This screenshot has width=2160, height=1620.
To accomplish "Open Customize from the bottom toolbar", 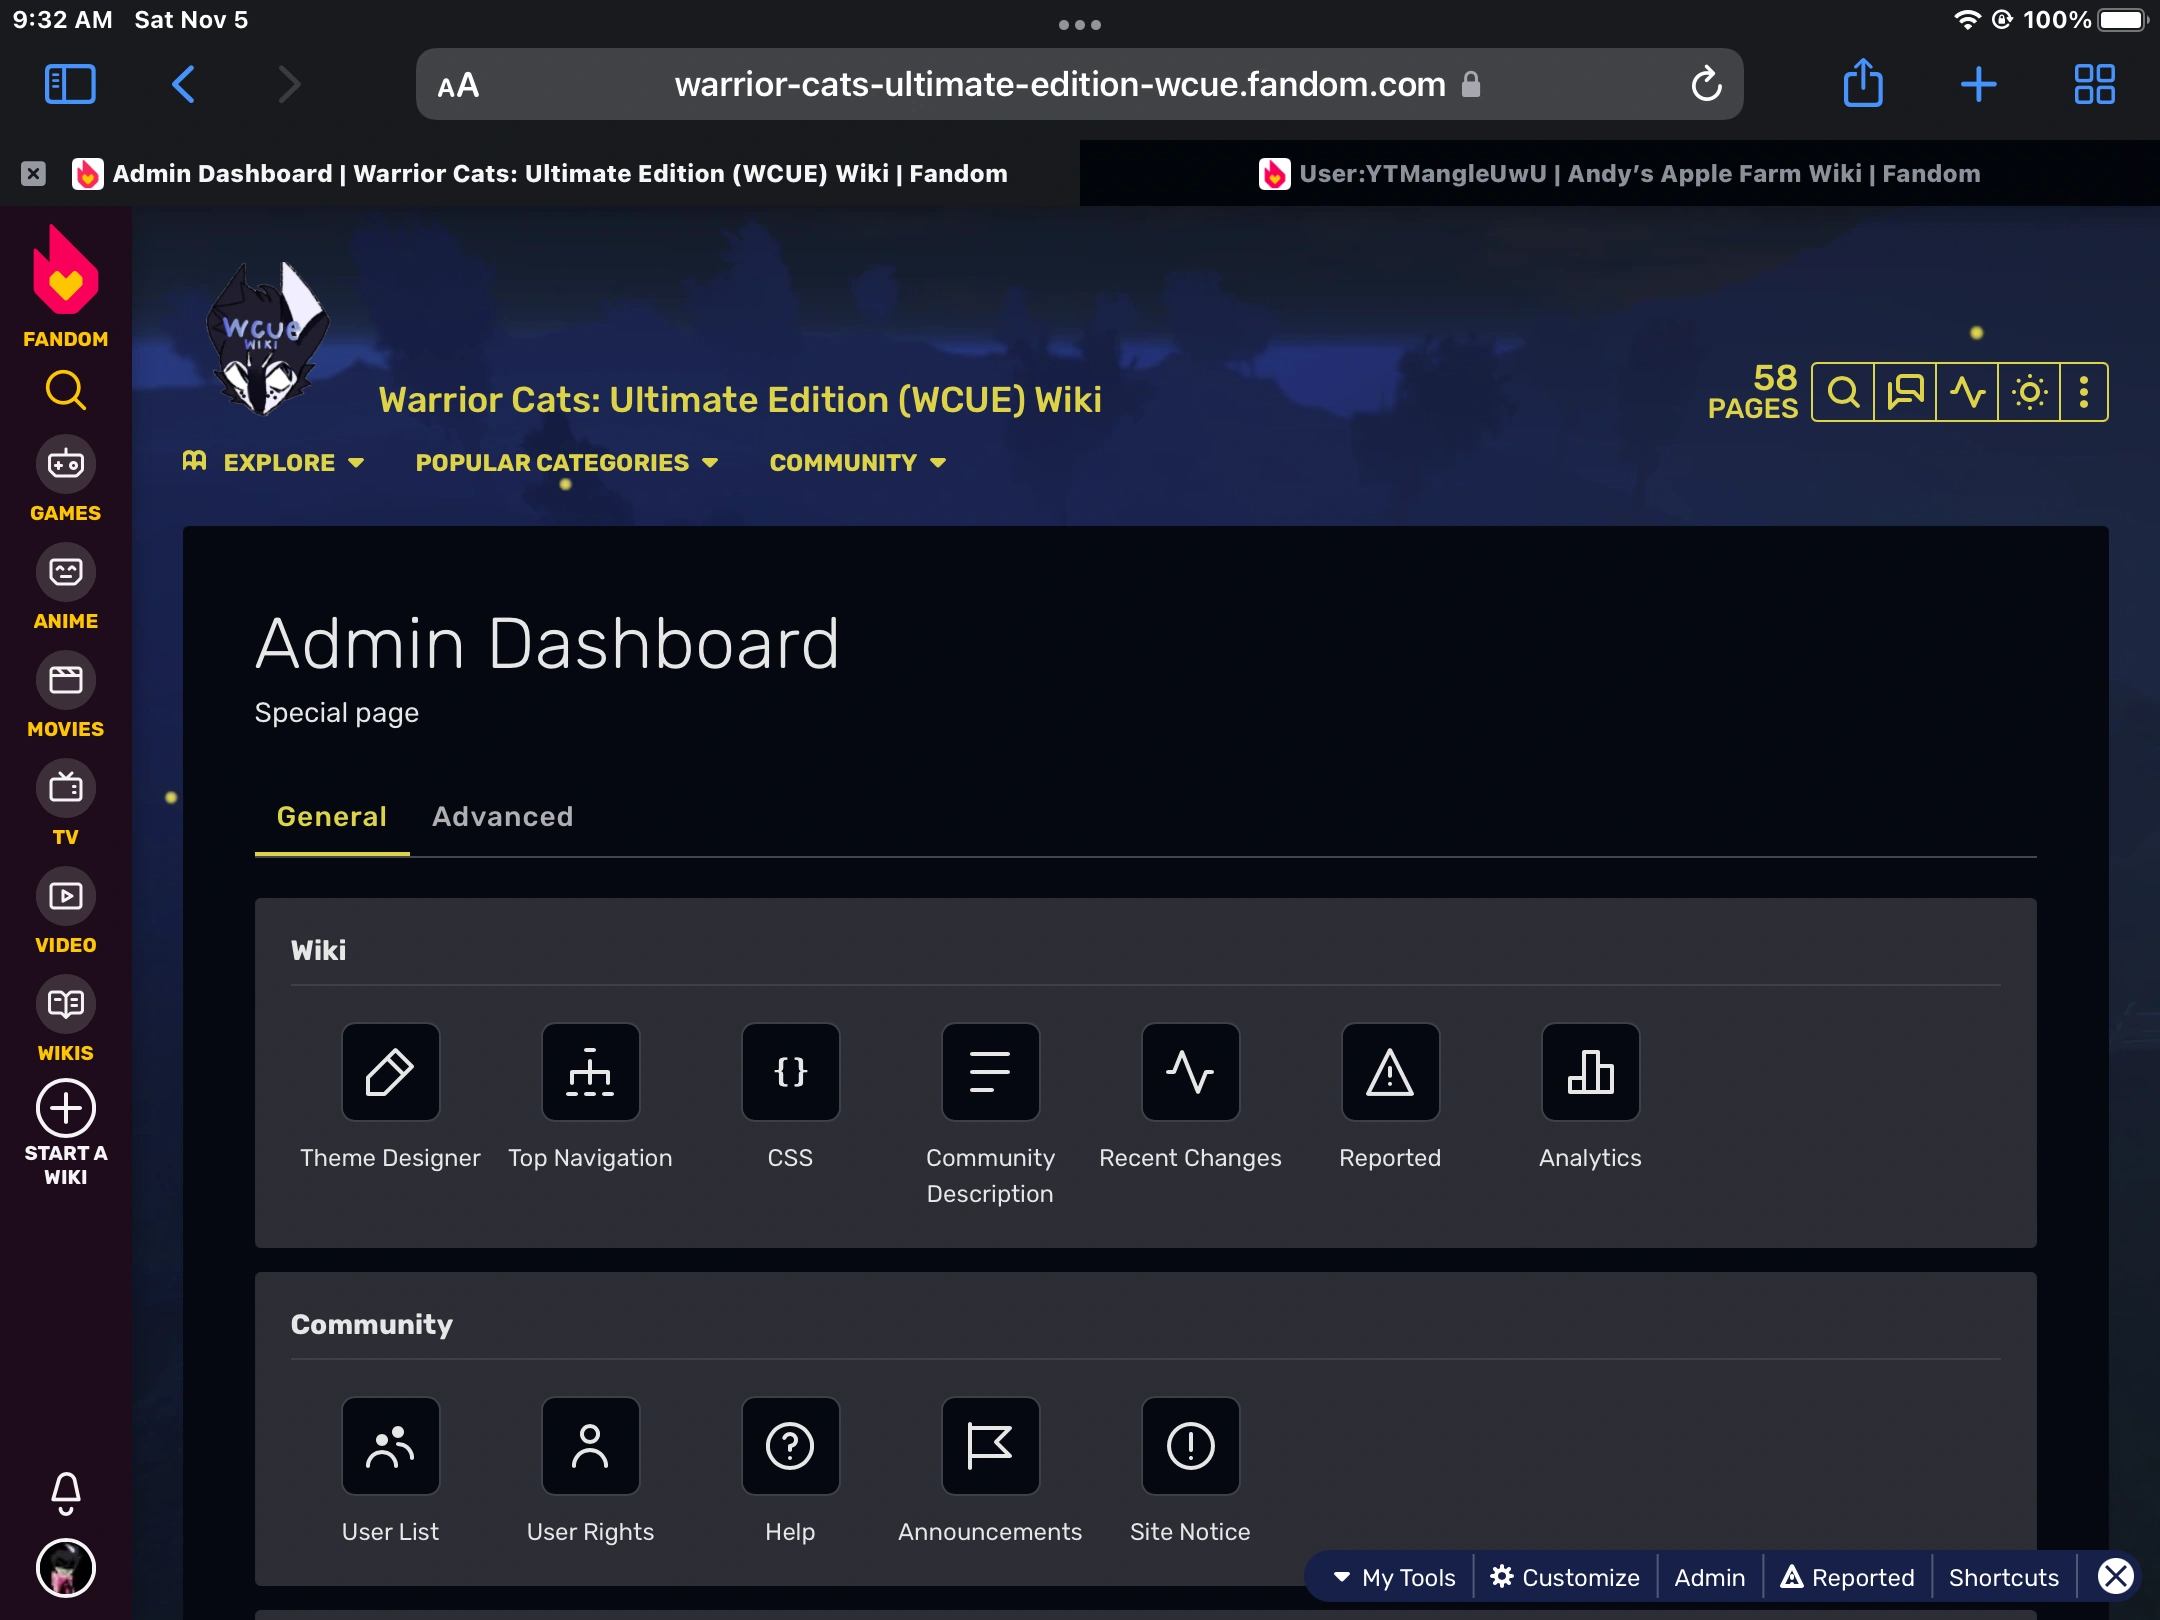I will (x=1564, y=1576).
